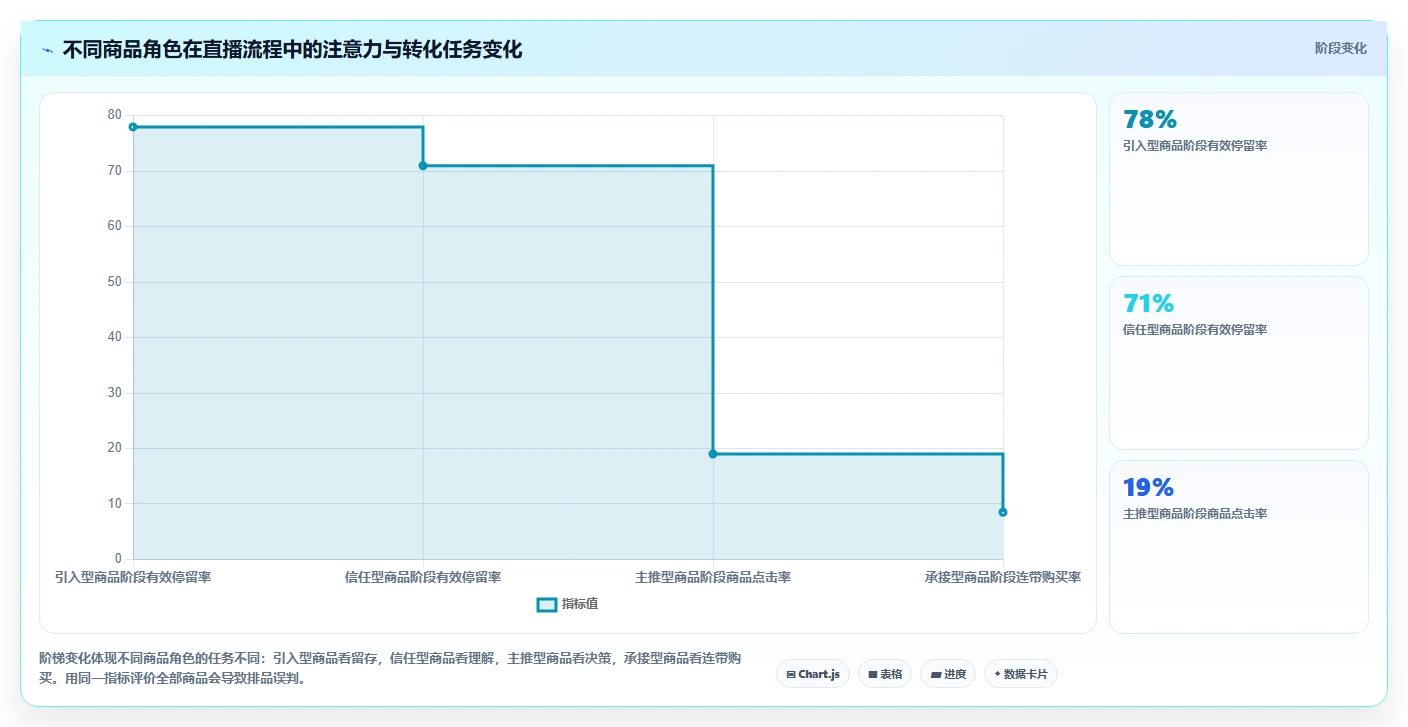Click the 78% card value
Image resolution: width=1408 pixels, height=727 pixels.
(x=1150, y=120)
